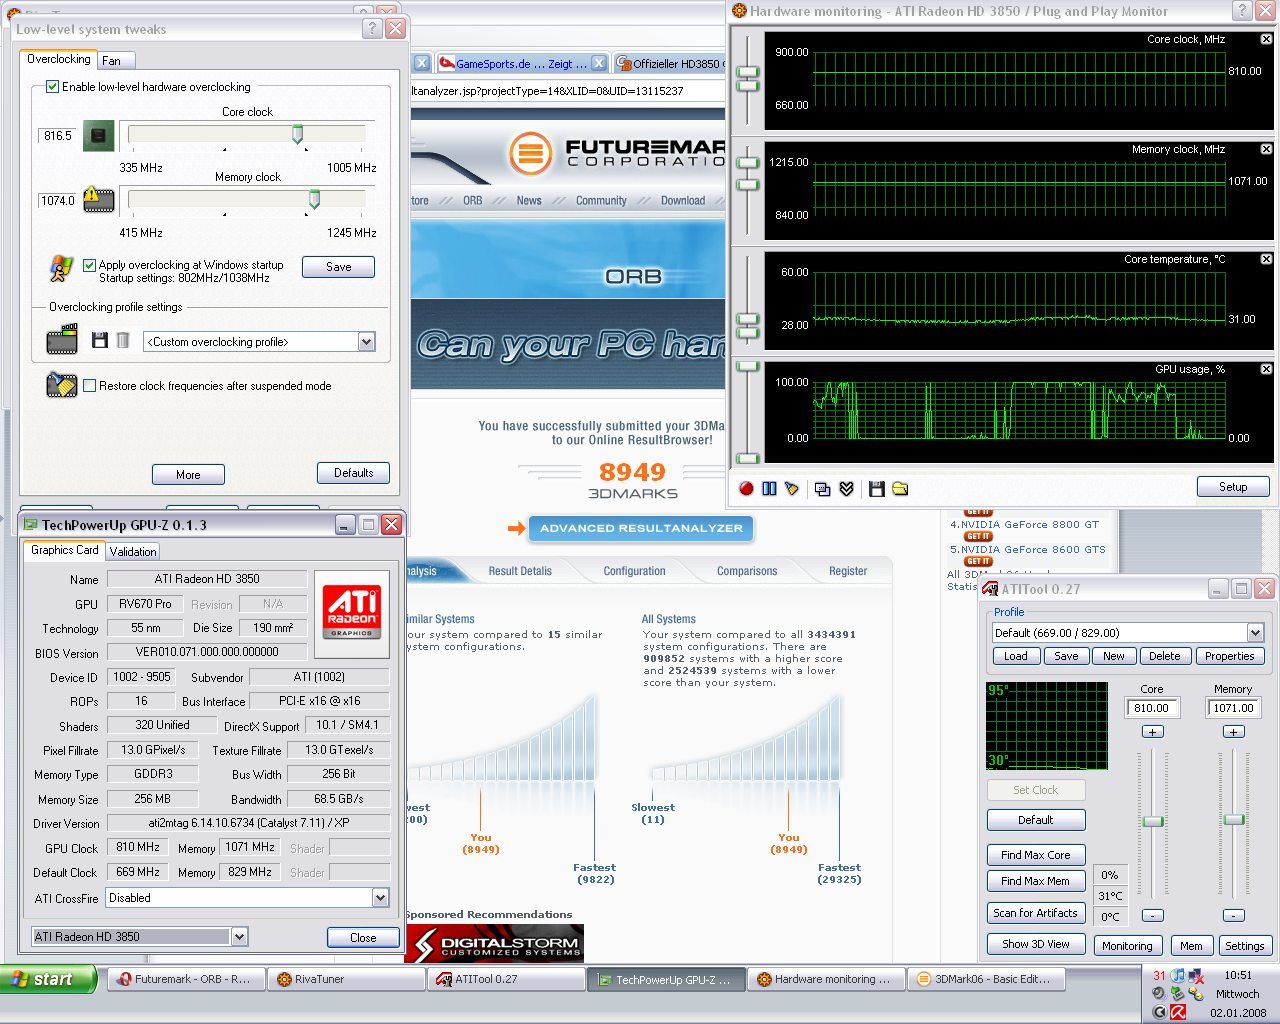
Task: Click the warning memory icon beside Memory clock
Action: click(x=98, y=199)
